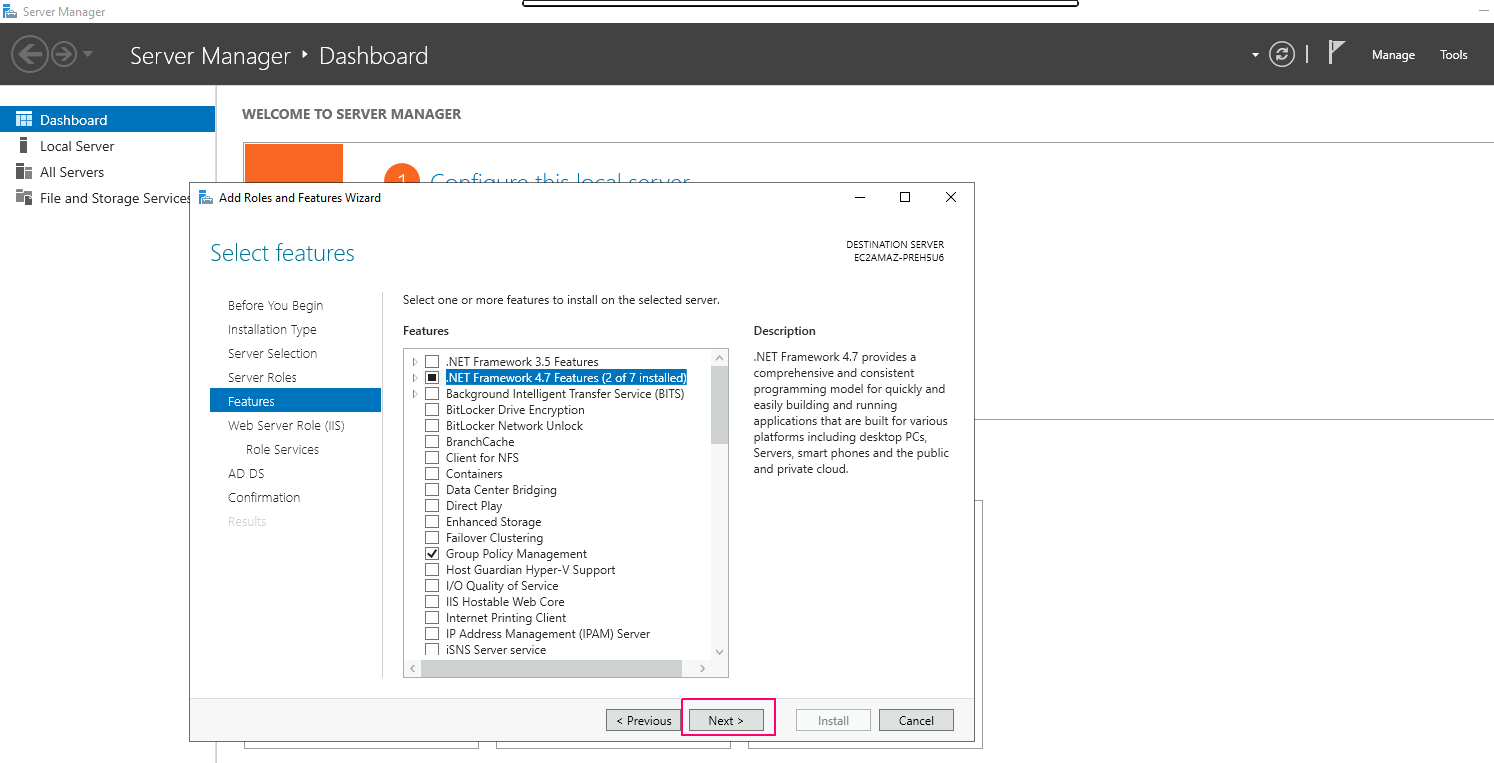
Task: Select Host Guardian Hyper-V Support text
Action: coord(531,569)
